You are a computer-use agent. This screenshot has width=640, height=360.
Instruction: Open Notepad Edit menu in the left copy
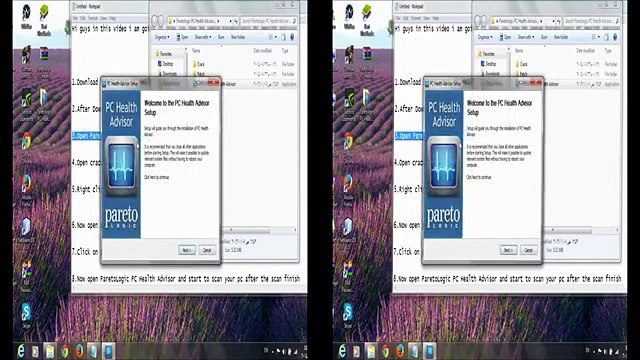[83, 18]
